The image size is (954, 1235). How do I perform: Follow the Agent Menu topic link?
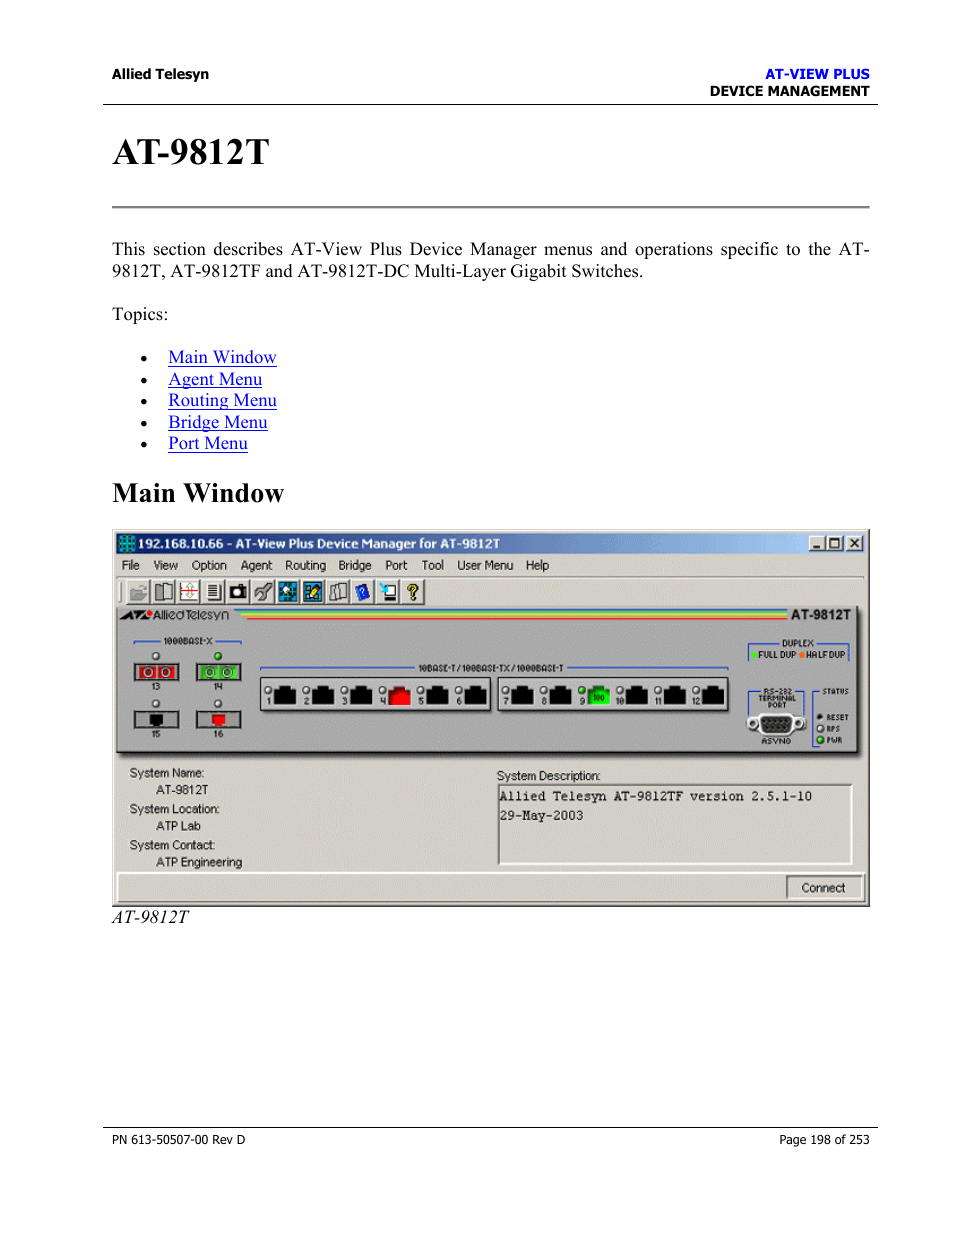215,379
